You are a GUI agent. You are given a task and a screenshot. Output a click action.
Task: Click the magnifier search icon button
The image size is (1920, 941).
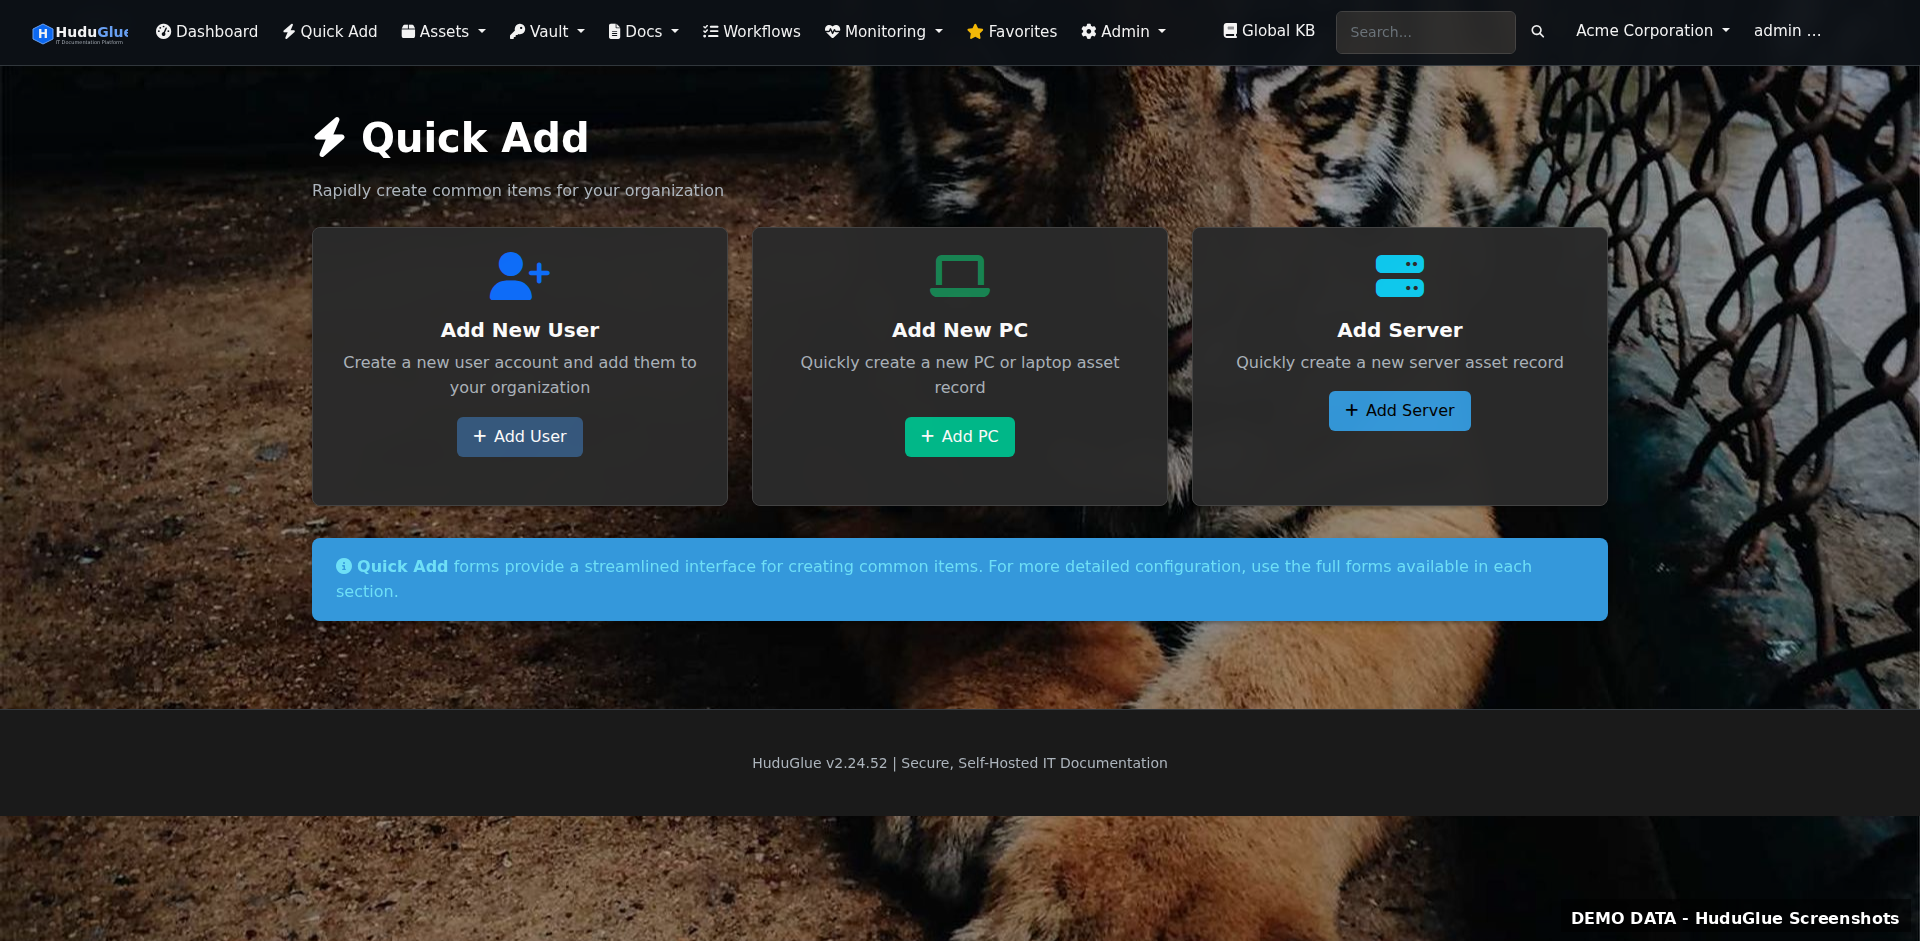point(1538,32)
